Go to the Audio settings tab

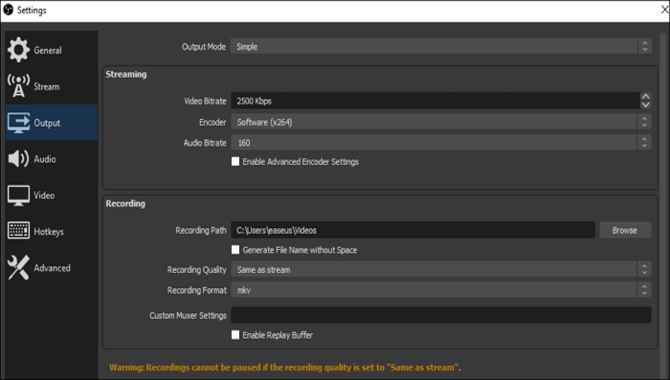point(51,159)
